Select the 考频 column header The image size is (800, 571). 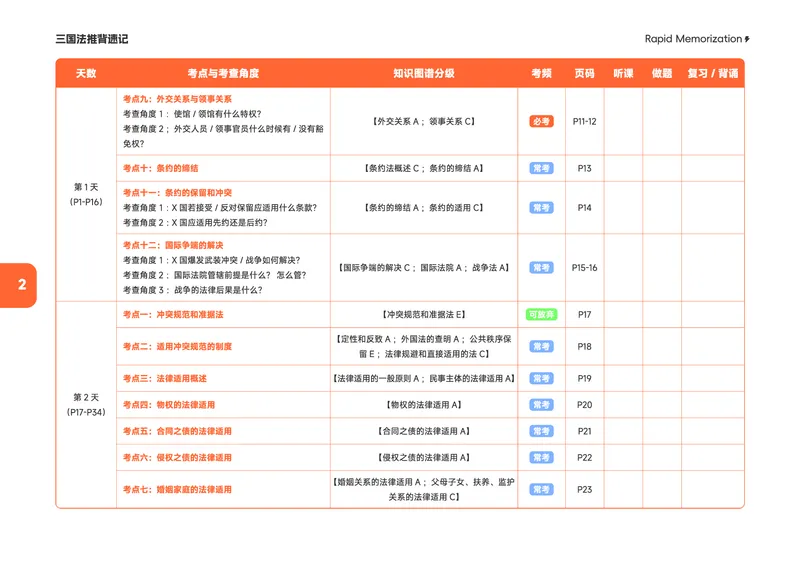click(x=541, y=73)
